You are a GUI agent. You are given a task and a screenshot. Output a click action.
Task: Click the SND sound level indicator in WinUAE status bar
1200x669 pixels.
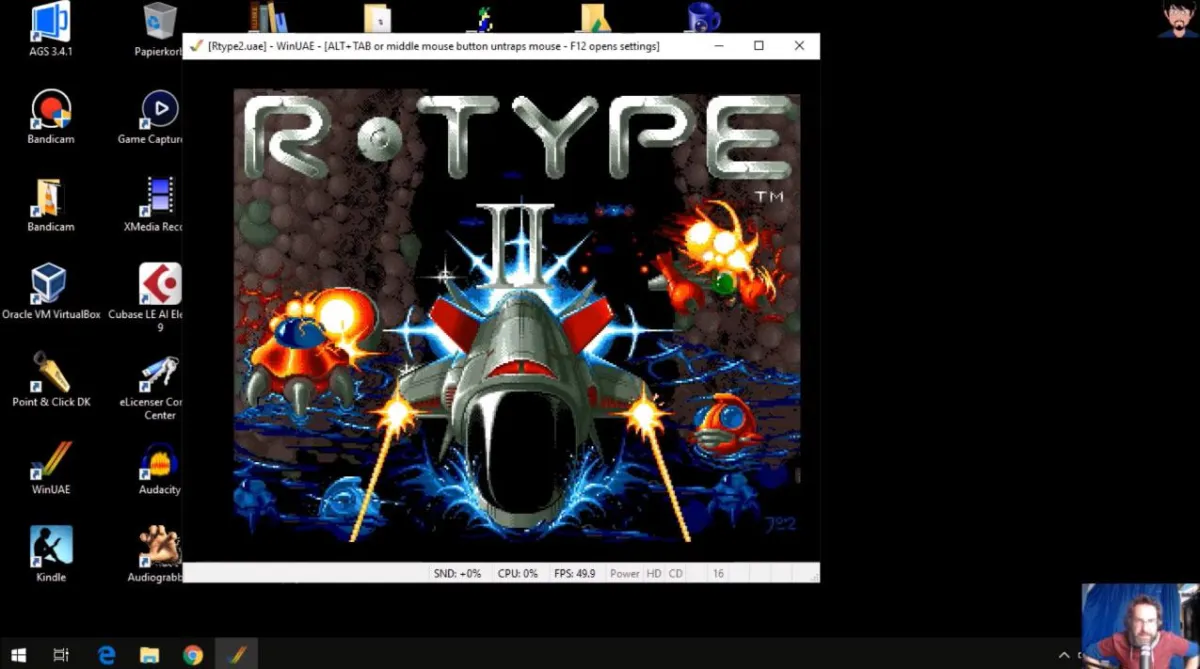[x=459, y=573]
